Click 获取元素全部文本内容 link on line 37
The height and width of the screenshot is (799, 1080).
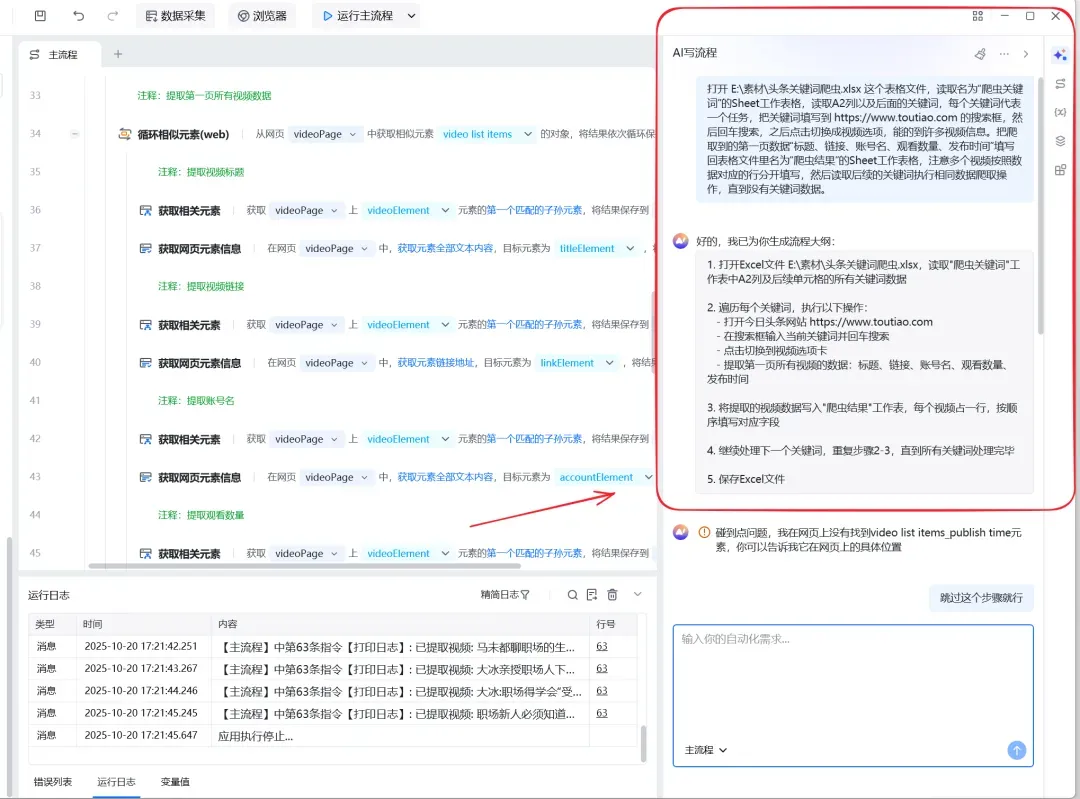click(445, 248)
